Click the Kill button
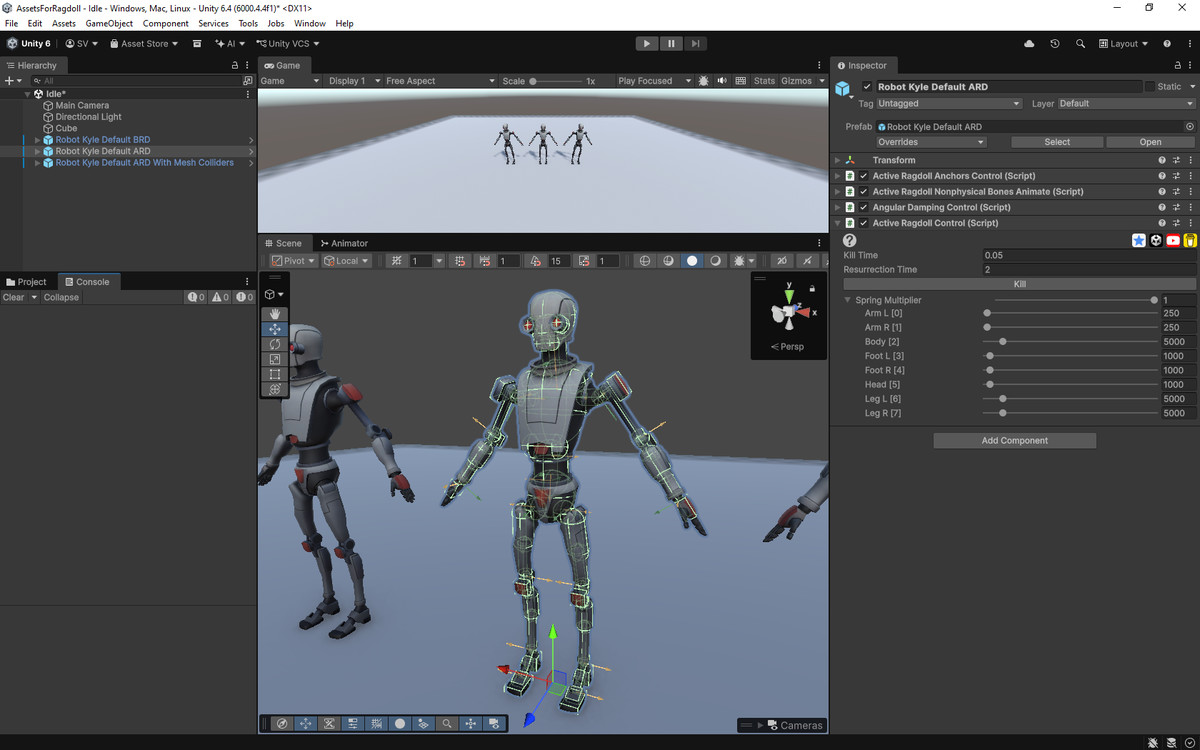This screenshot has height=750, width=1200. pos(1020,284)
